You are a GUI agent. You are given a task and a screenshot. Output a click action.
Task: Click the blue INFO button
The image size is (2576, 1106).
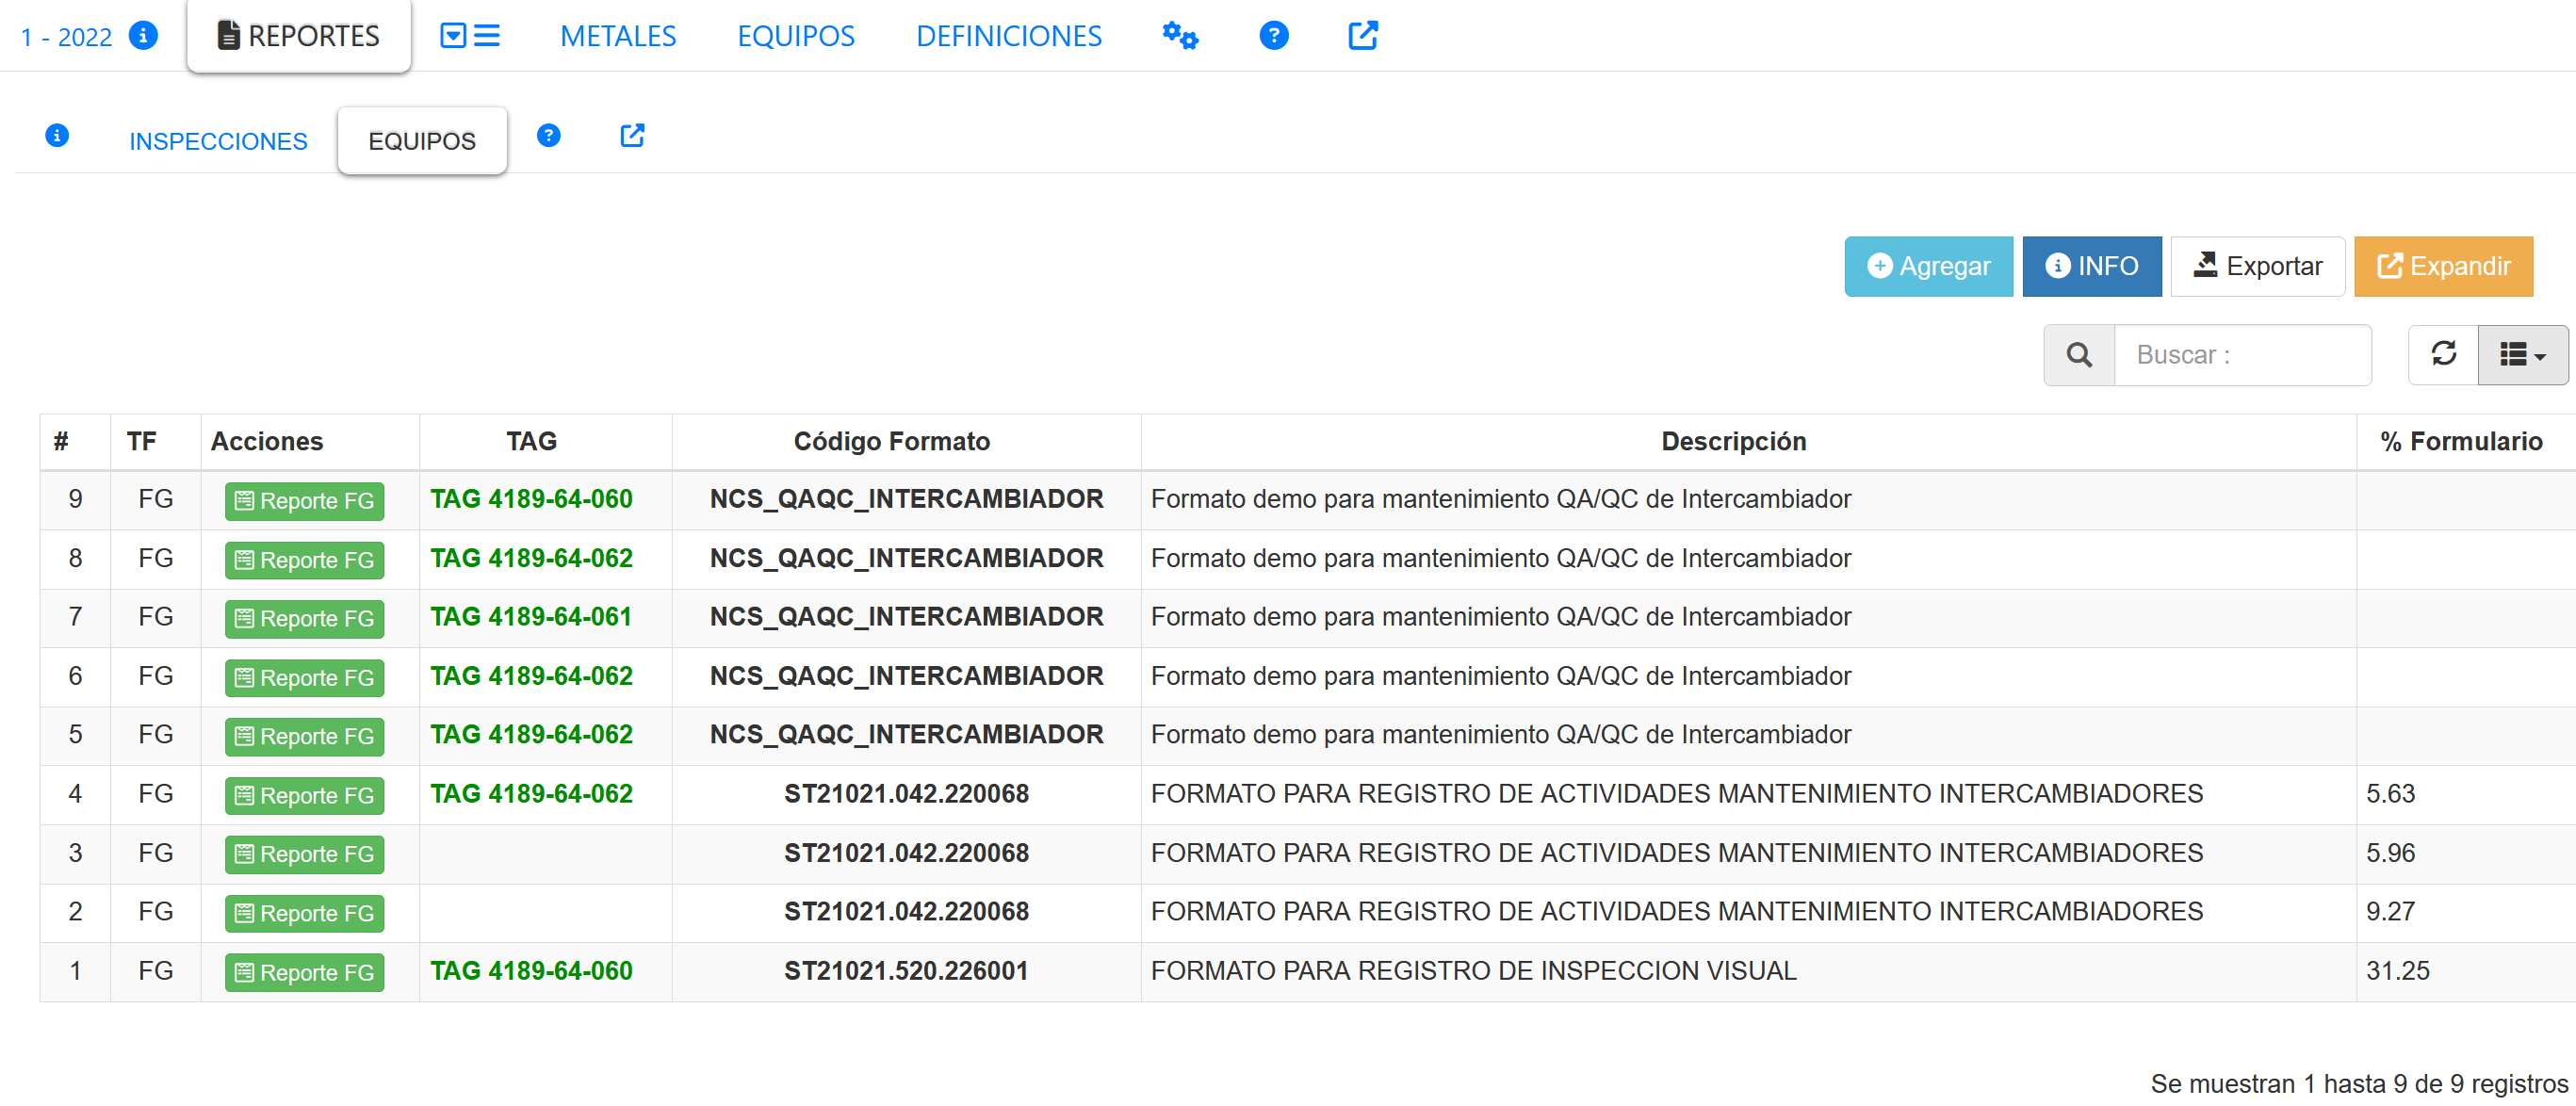point(2091,266)
